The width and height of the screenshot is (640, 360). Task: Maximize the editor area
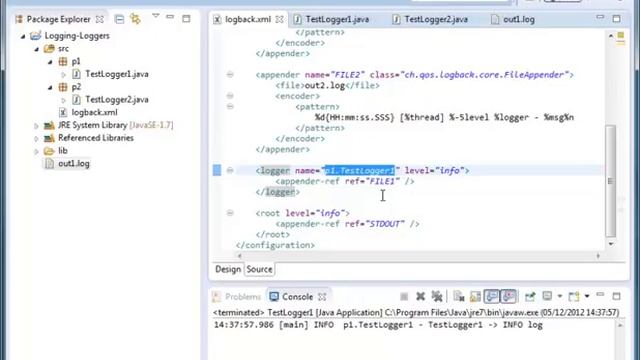616,19
